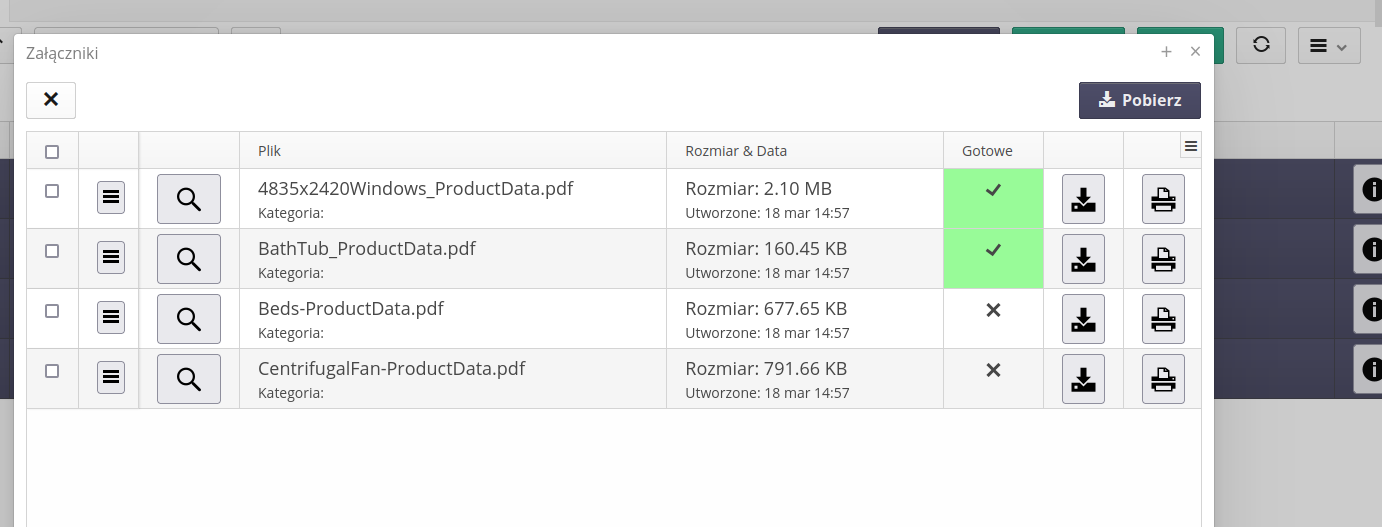Tick the checkbox for BathTub_ProductData.pdf row
The image size is (1382, 527).
(x=52, y=251)
